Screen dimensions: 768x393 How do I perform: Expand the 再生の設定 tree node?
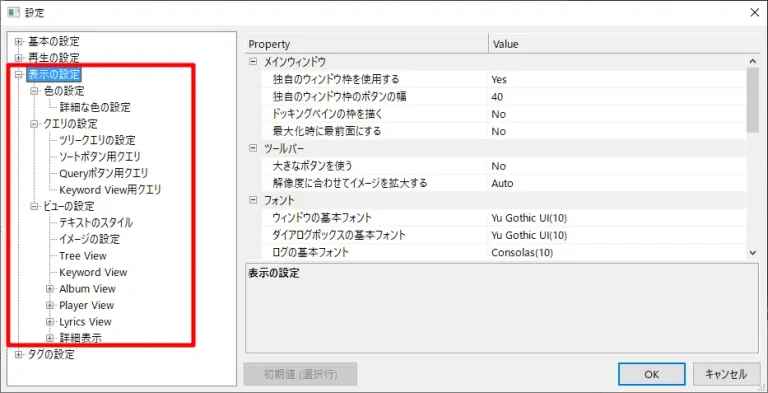click(19, 58)
